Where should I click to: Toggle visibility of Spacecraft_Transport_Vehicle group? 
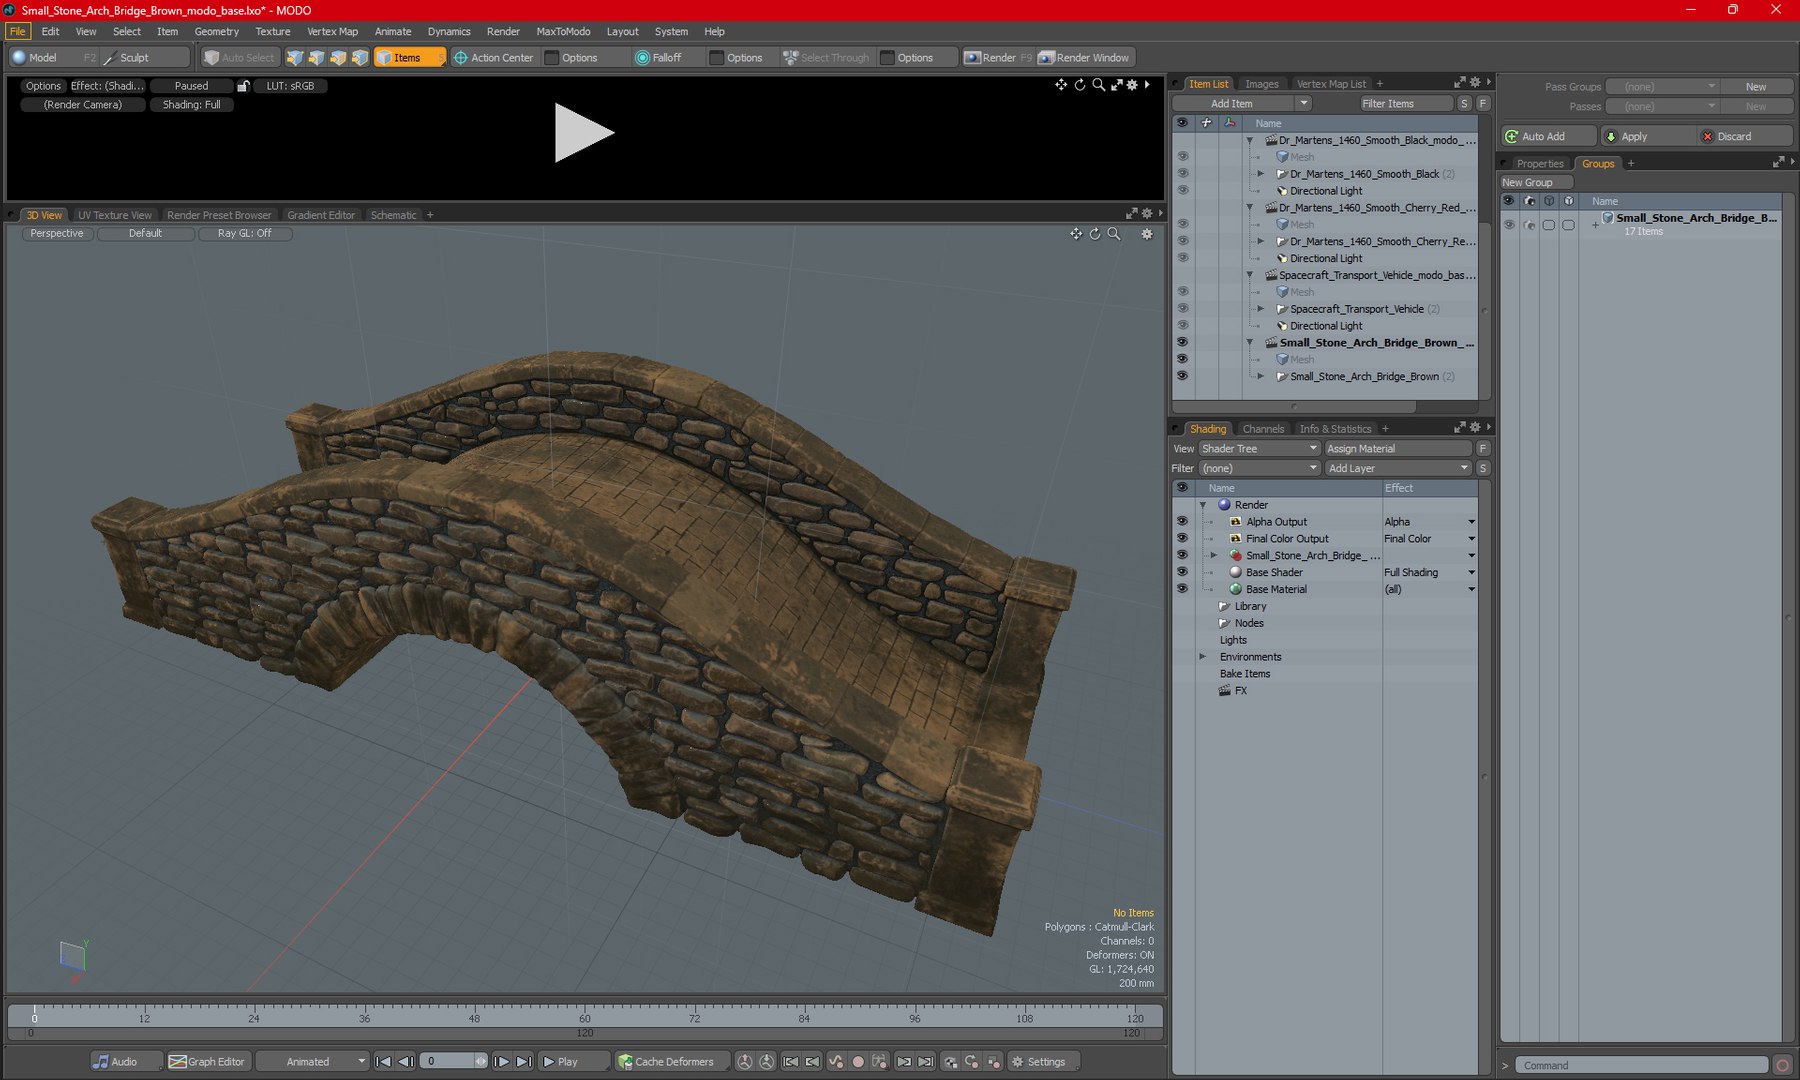click(1182, 309)
